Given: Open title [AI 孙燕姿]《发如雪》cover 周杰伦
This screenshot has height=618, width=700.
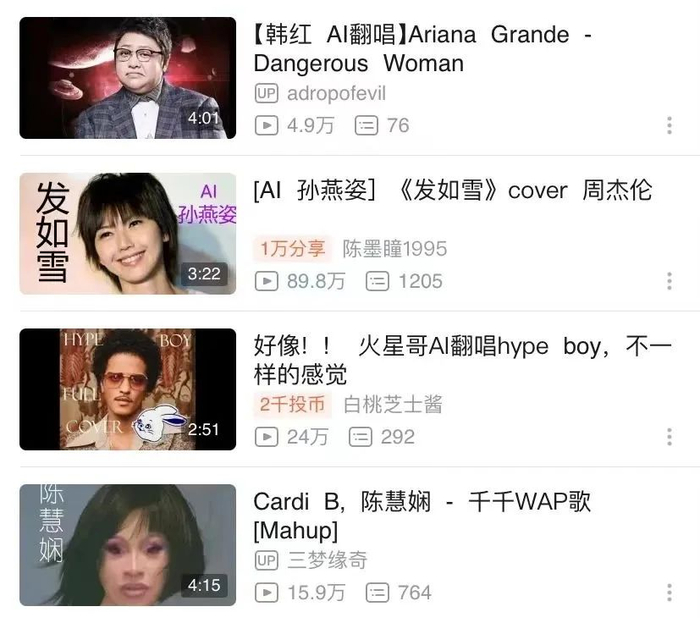Looking at the screenshot, I should [x=453, y=191].
